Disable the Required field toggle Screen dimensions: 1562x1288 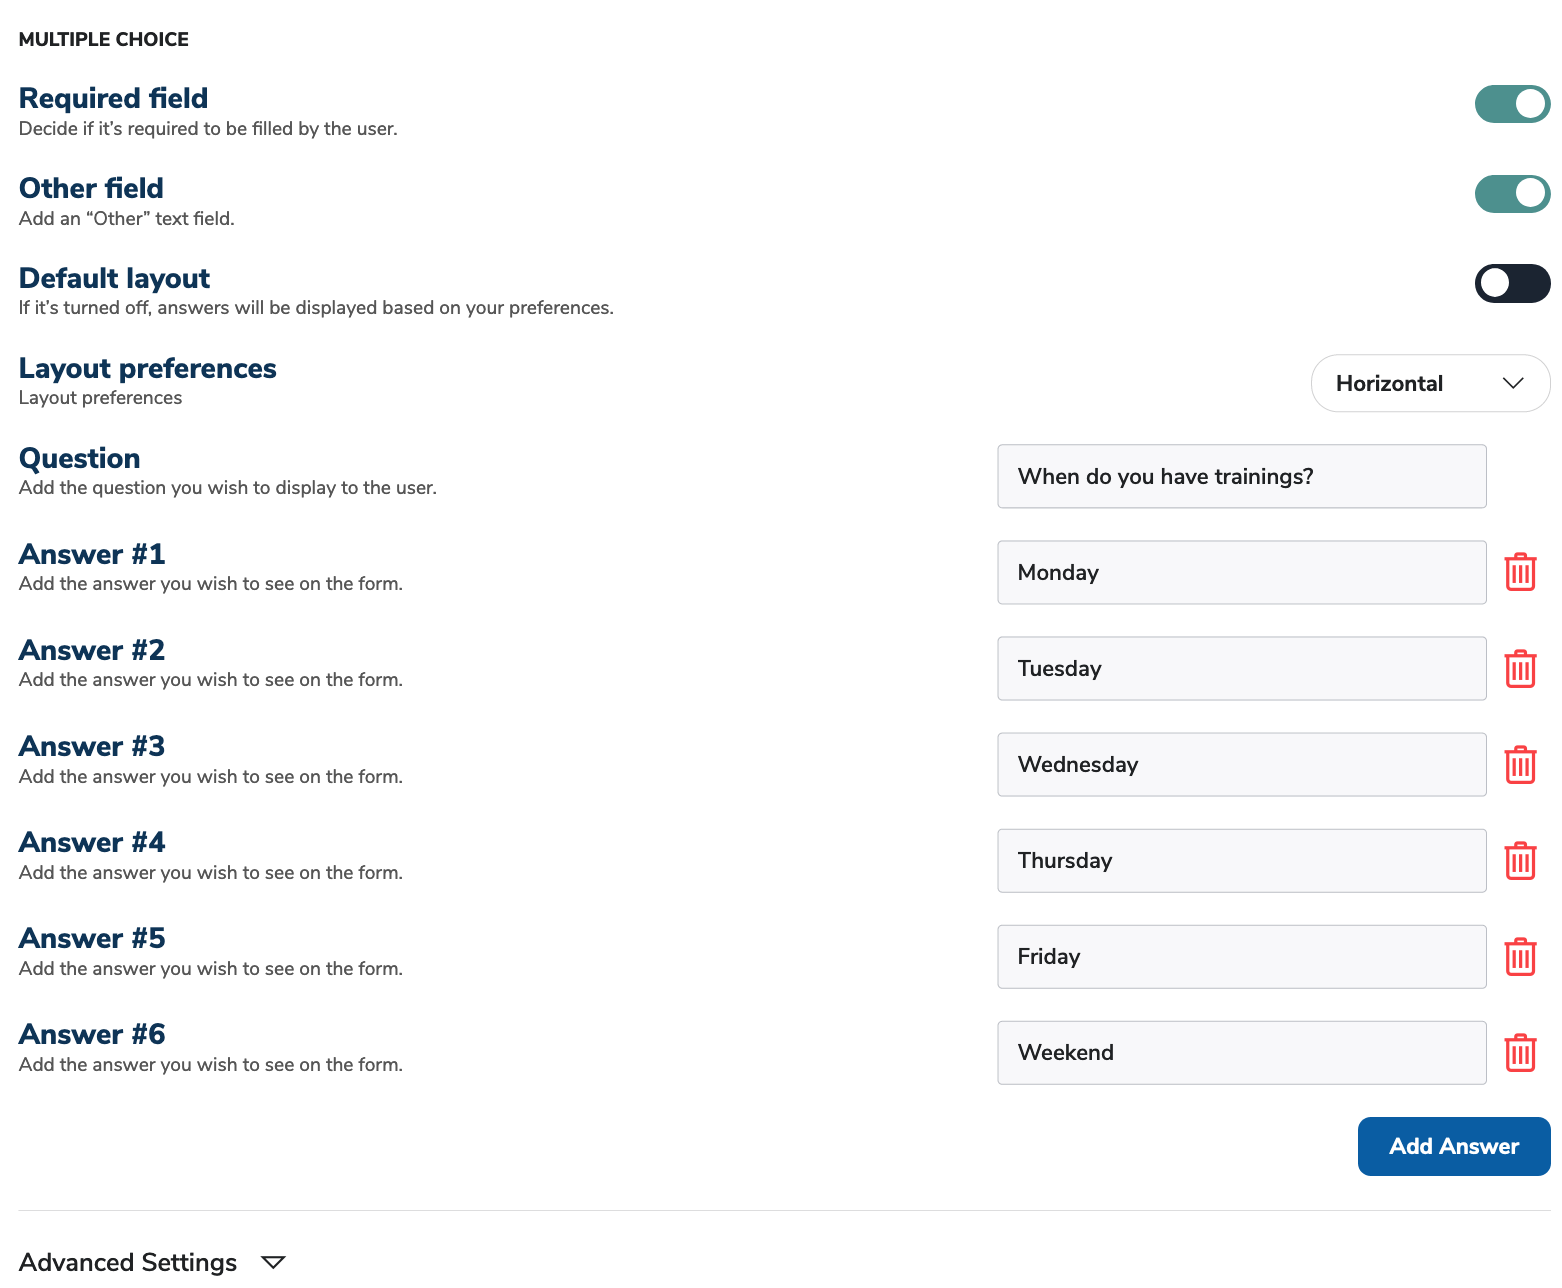(1512, 104)
